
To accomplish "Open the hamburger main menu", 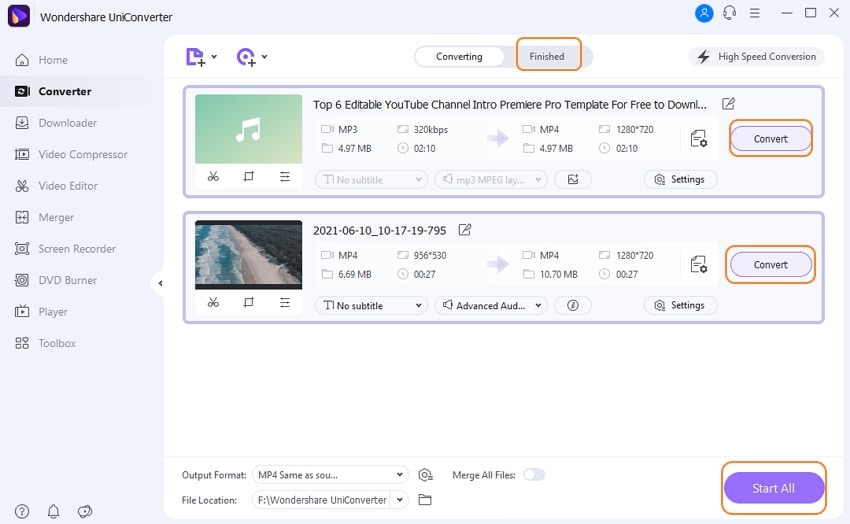I will coord(755,13).
